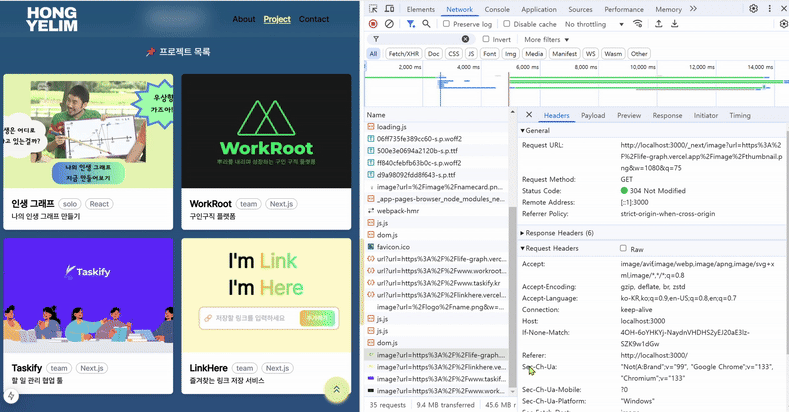Select the favicon.ico request
This screenshot has height=412, width=789.
tap(437, 246)
